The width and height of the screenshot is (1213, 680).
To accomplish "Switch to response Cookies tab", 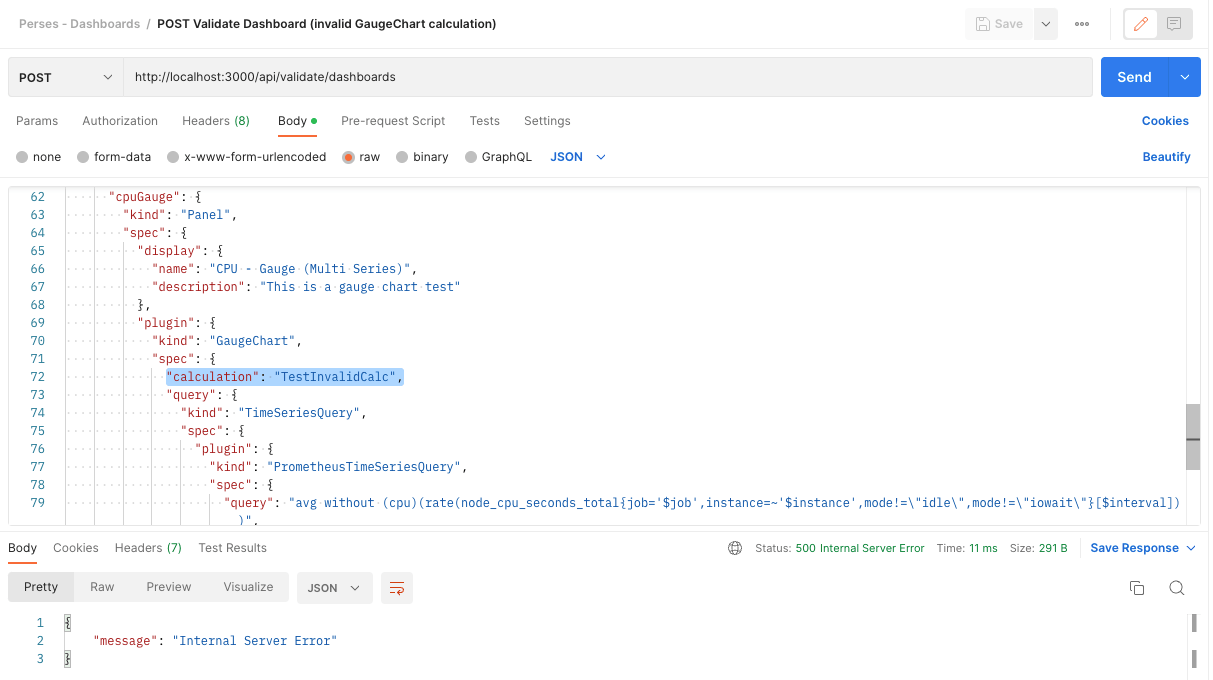I will click(76, 548).
